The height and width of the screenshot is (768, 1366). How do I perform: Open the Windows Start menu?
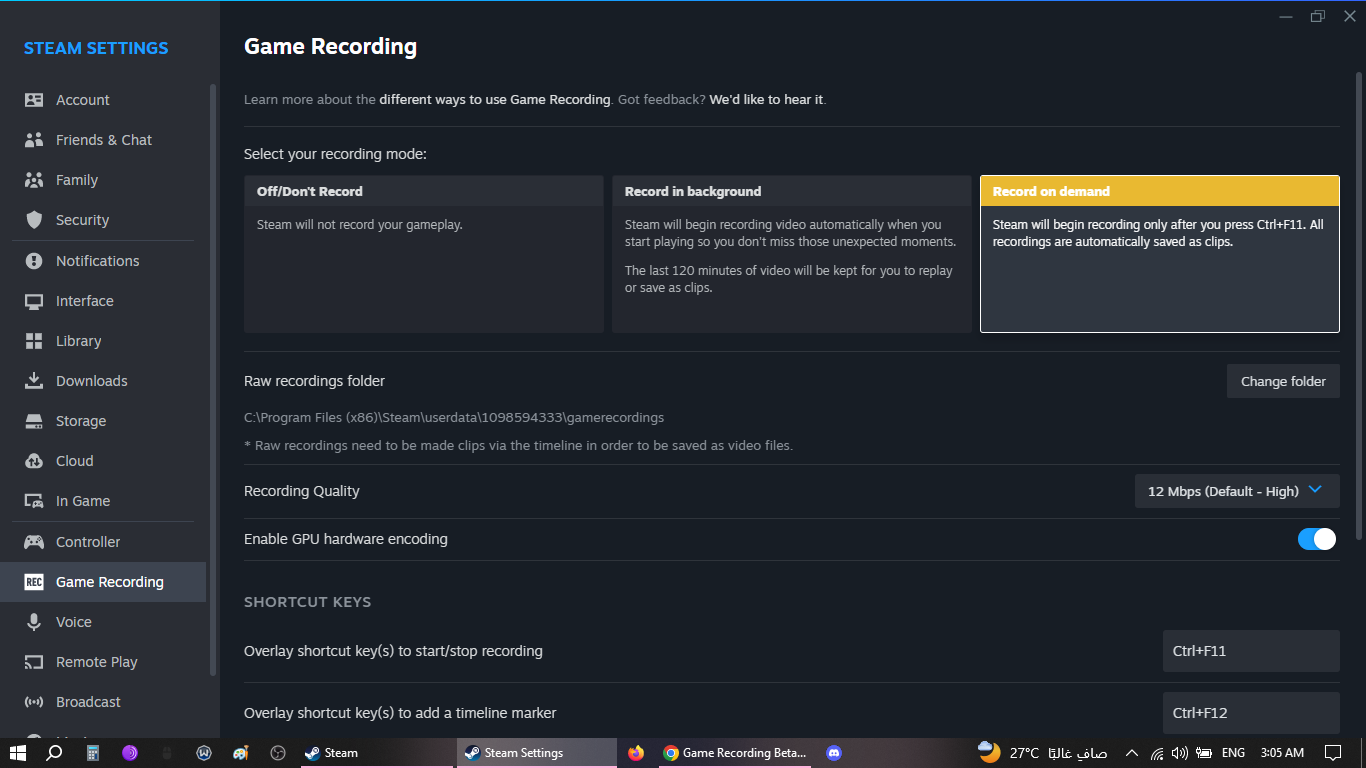pos(17,753)
